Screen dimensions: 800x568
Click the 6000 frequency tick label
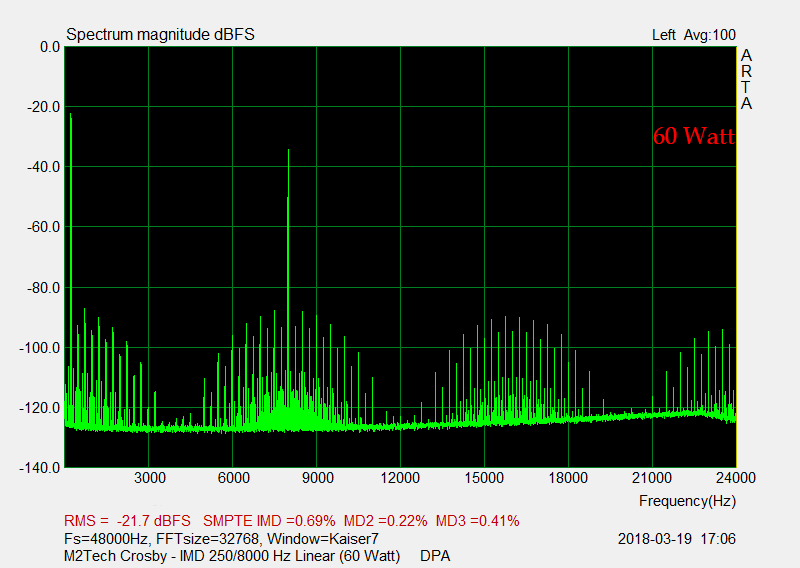(x=234, y=478)
